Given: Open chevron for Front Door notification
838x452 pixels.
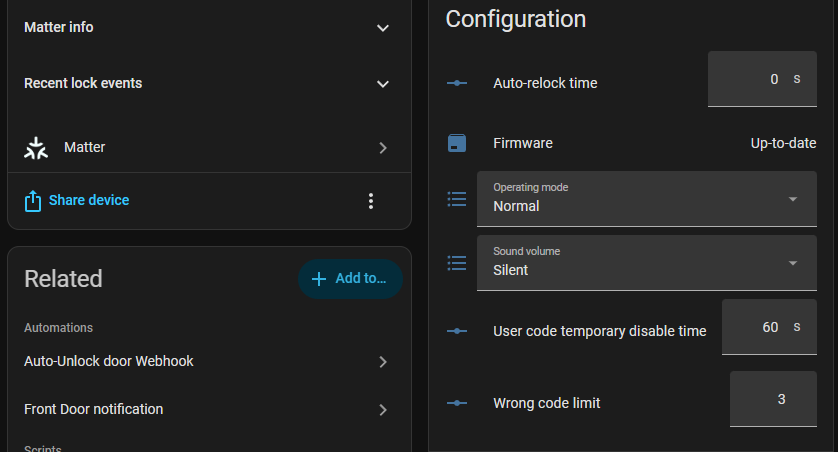Looking at the screenshot, I should coord(383,410).
